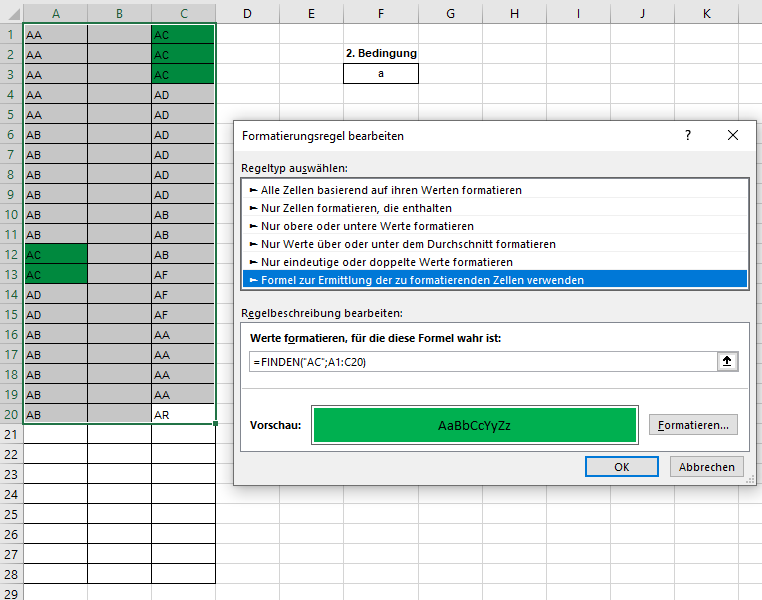The height and width of the screenshot is (600, 762).
Task: Select row 12 header
Action: tap(11, 255)
